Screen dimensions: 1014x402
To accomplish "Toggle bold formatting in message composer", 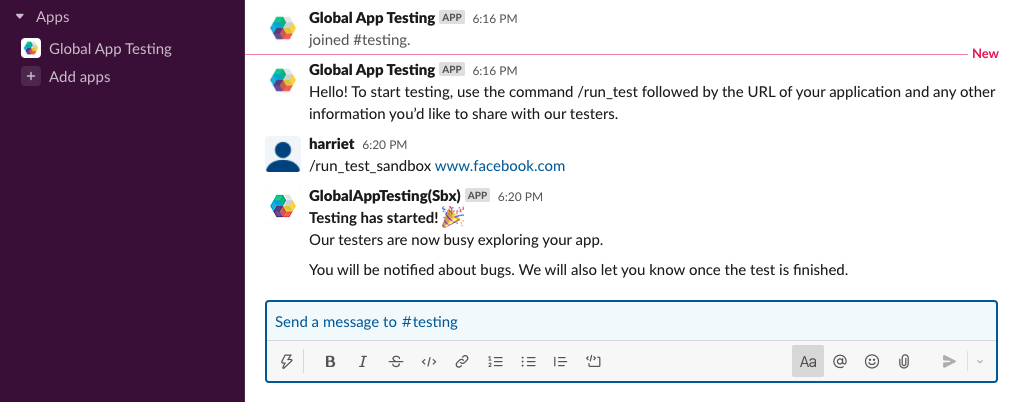I will 330,362.
